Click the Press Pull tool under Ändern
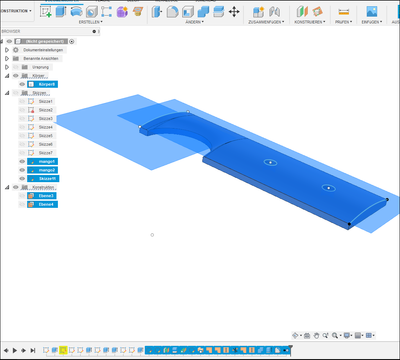The height and width of the screenshot is (360, 400). (157, 12)
